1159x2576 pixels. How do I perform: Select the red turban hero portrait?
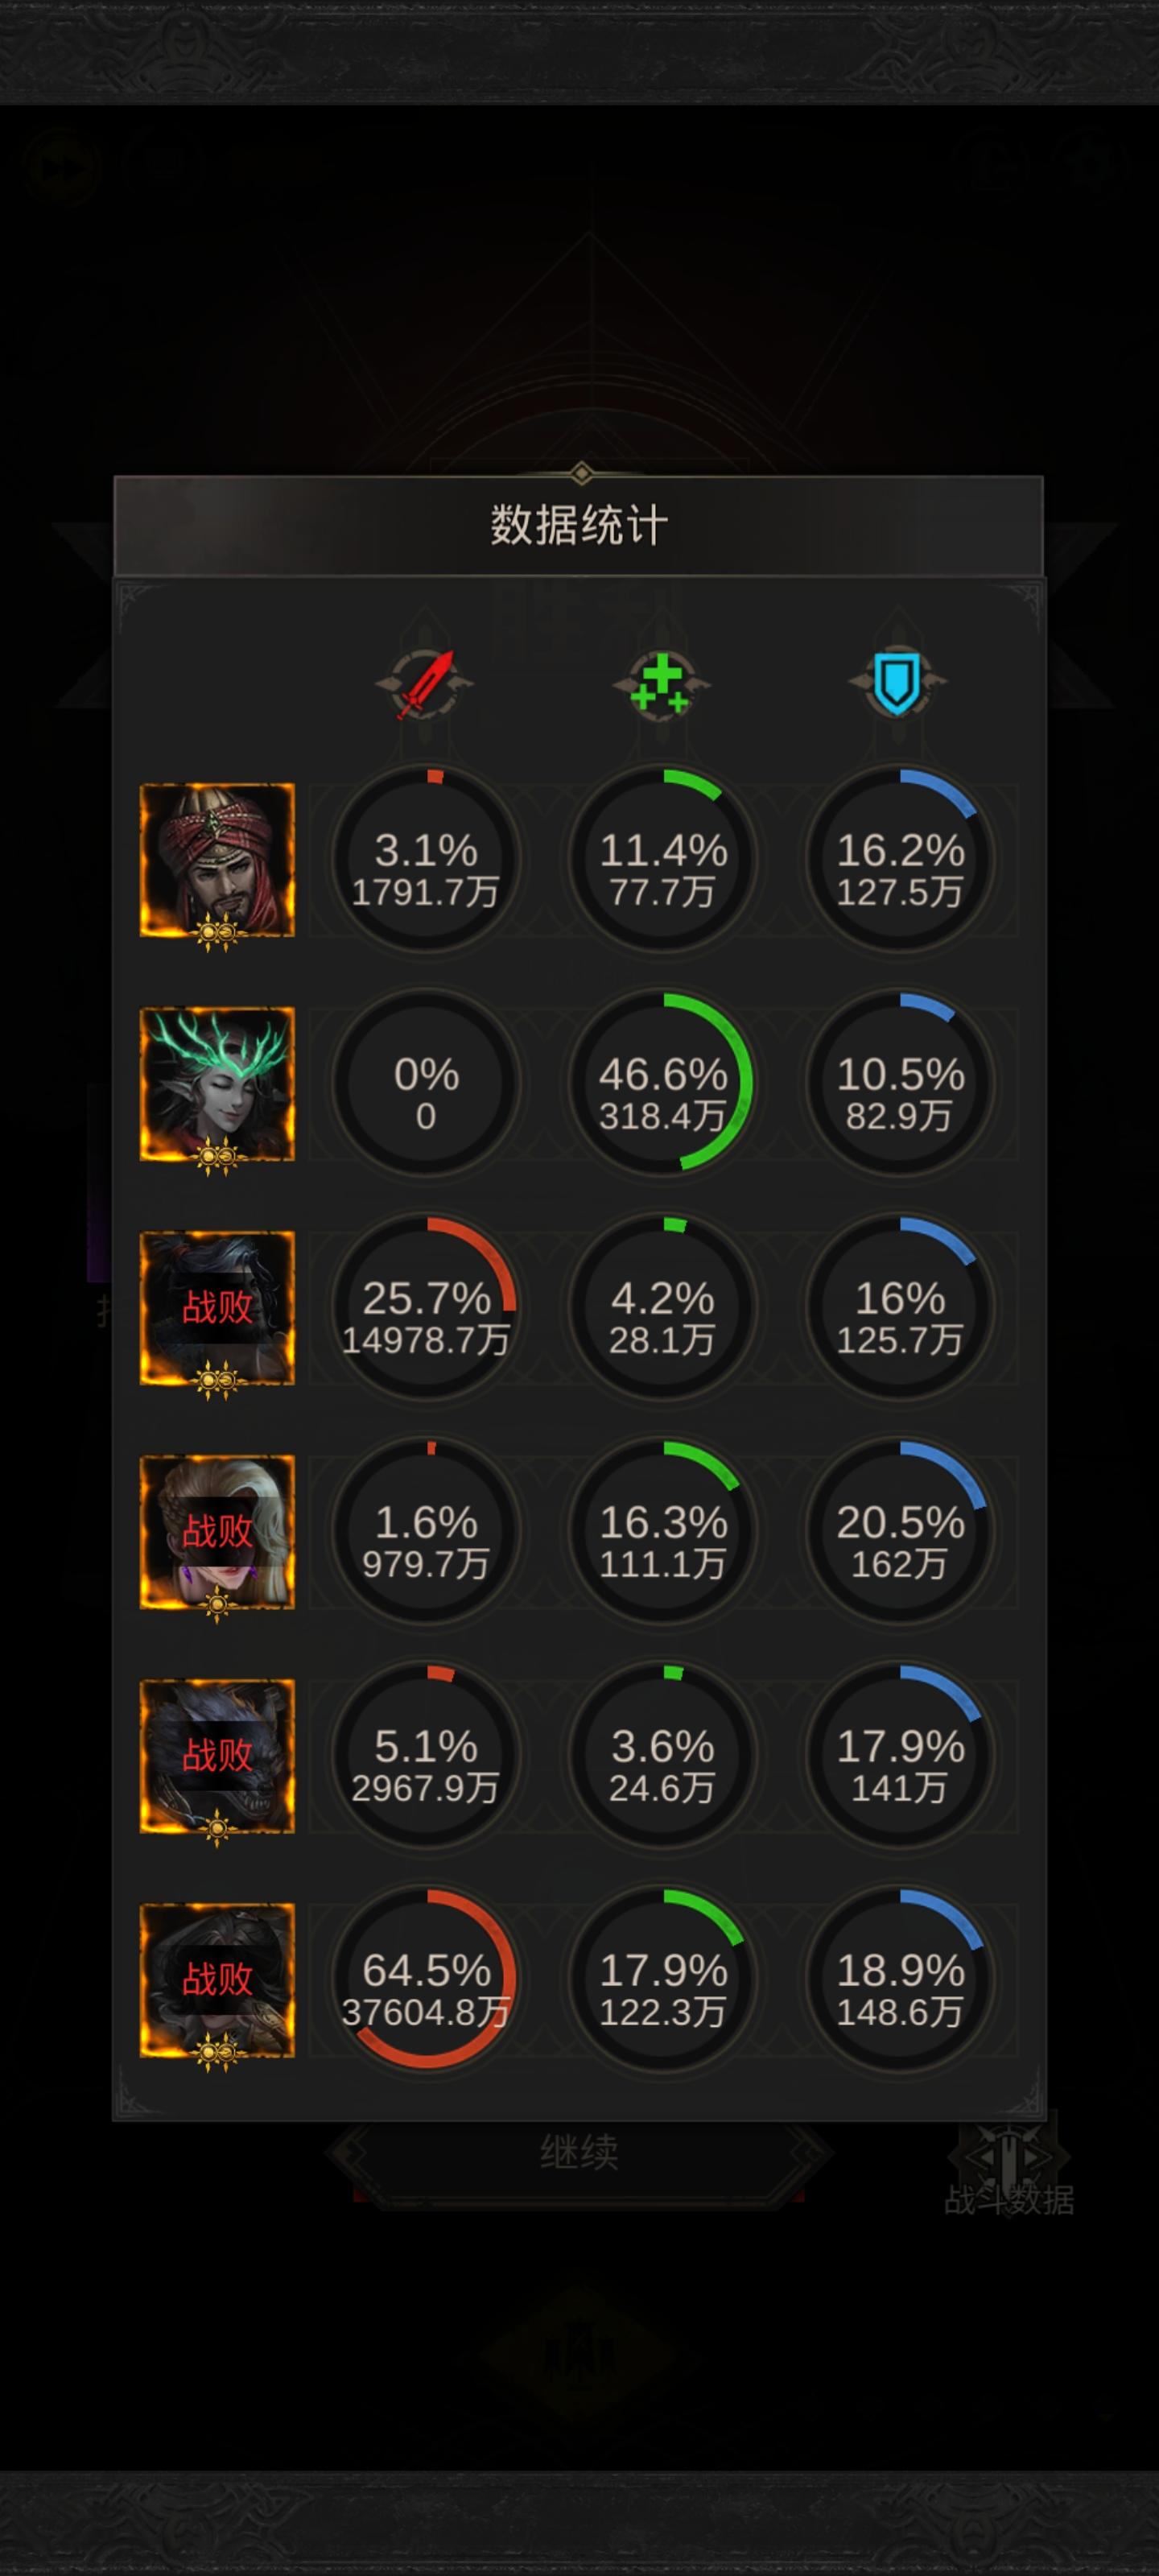pos(217,861)
